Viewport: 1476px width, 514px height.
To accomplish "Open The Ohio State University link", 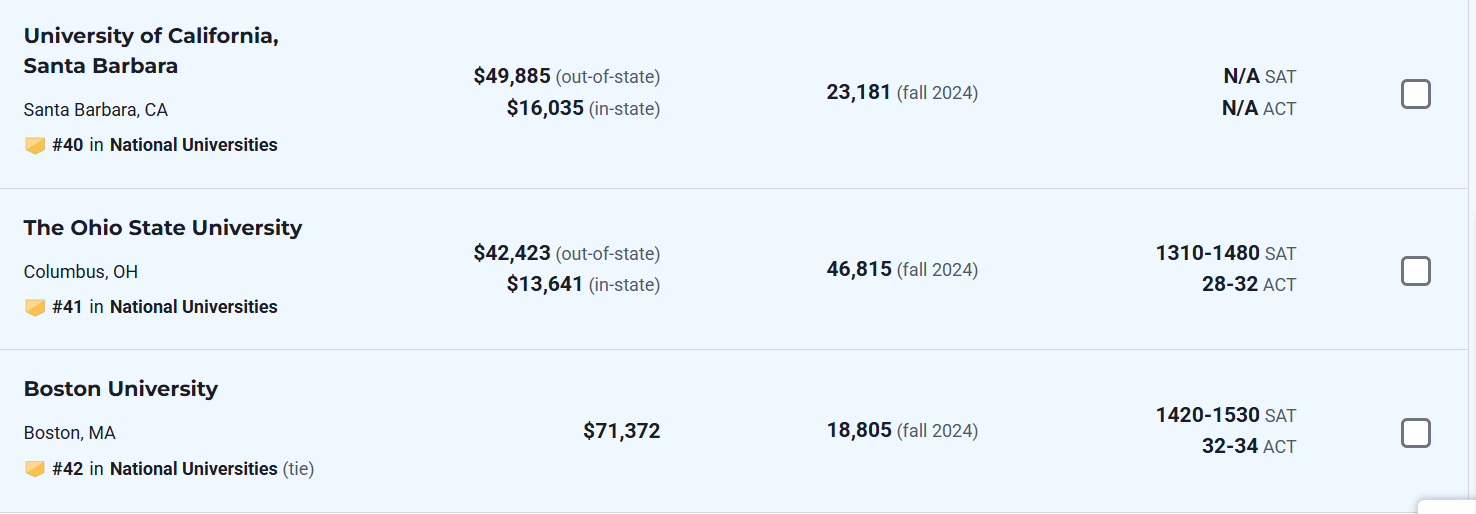I will (x=163, y=228).
